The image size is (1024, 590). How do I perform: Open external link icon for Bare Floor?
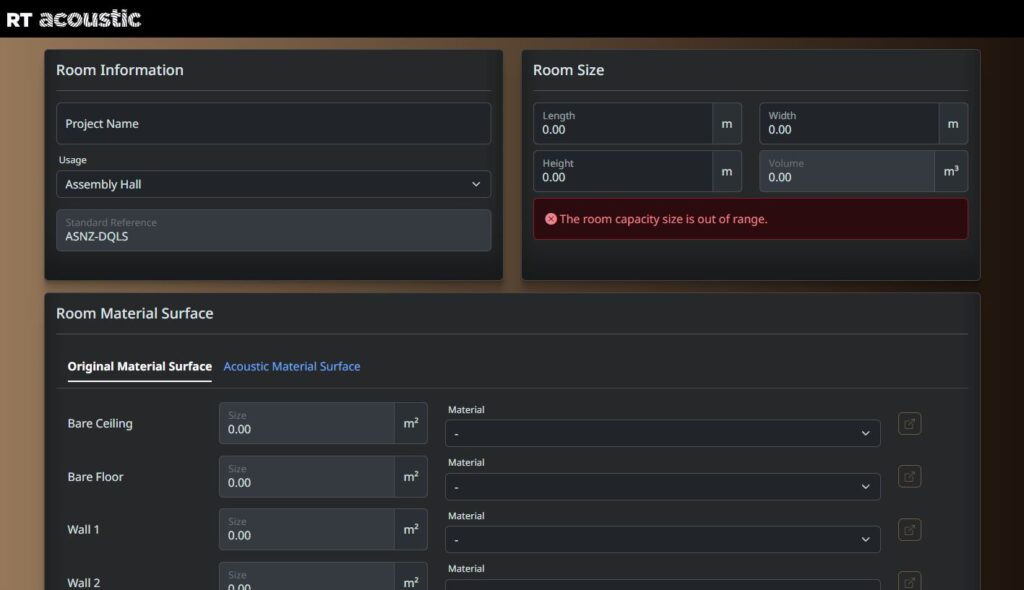click(909, 477)
